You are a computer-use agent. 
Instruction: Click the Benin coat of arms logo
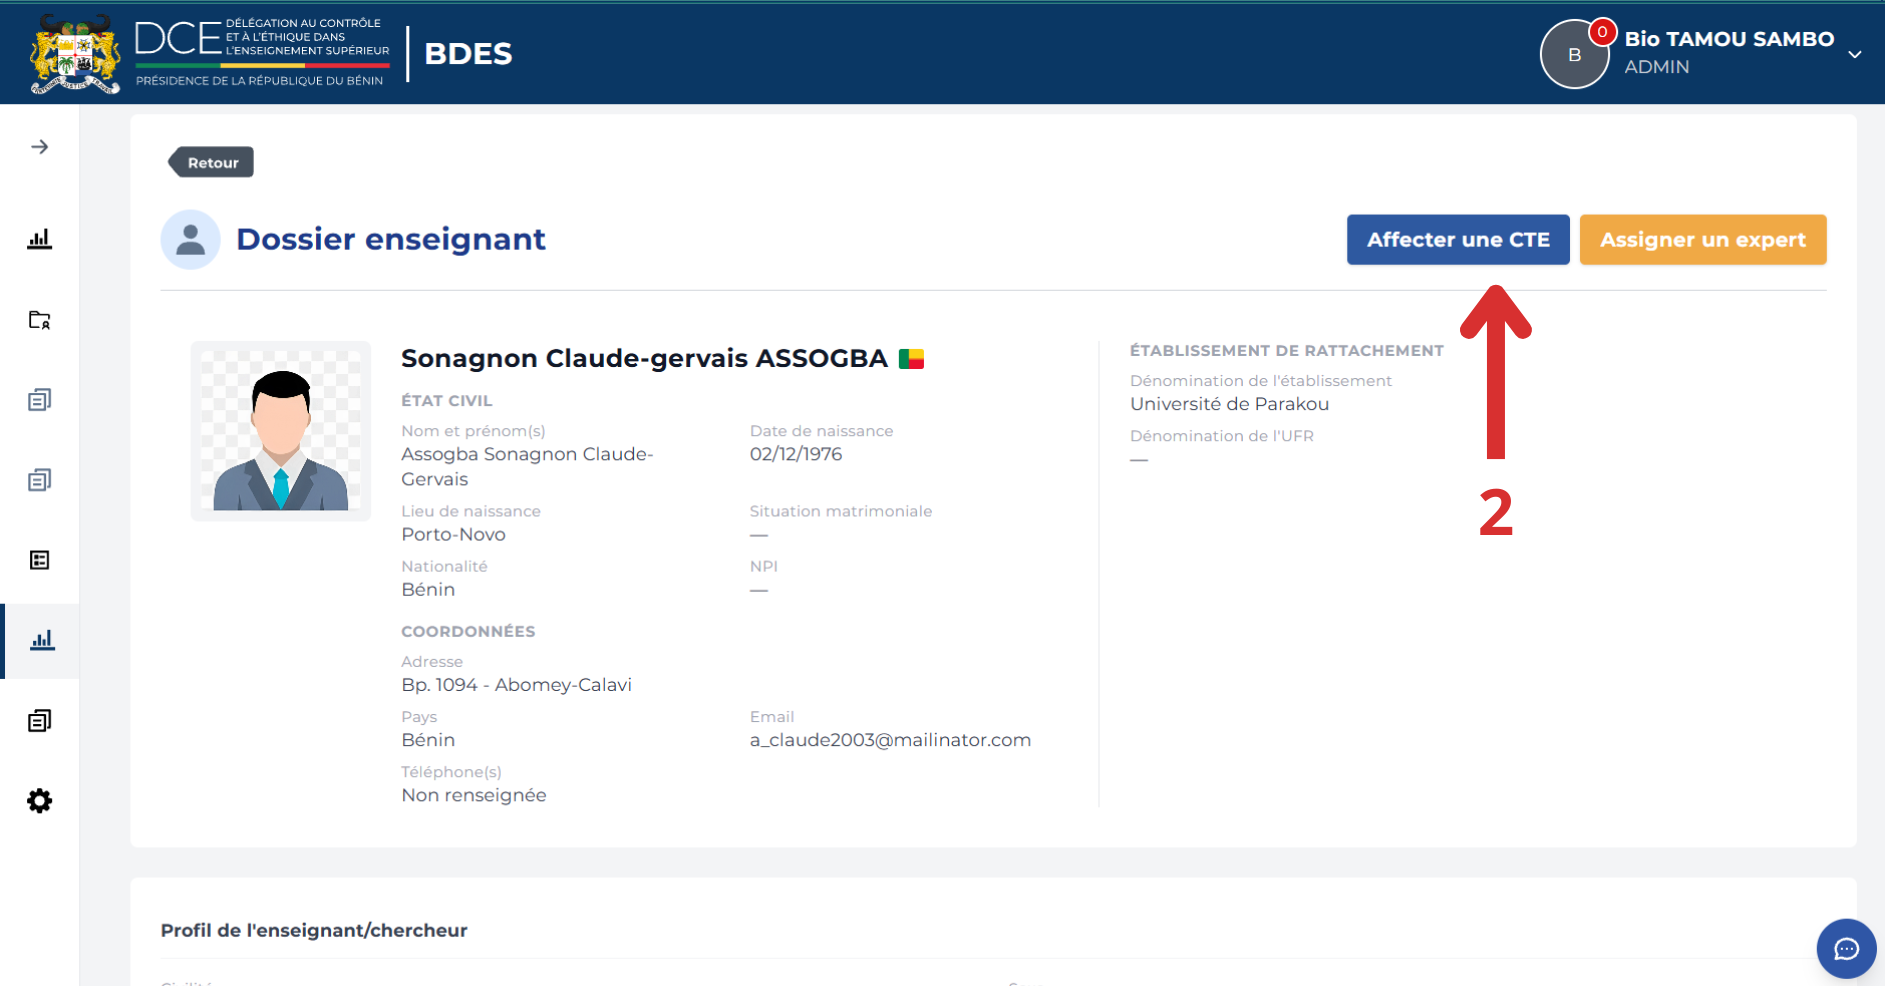[x=75, y=54]
